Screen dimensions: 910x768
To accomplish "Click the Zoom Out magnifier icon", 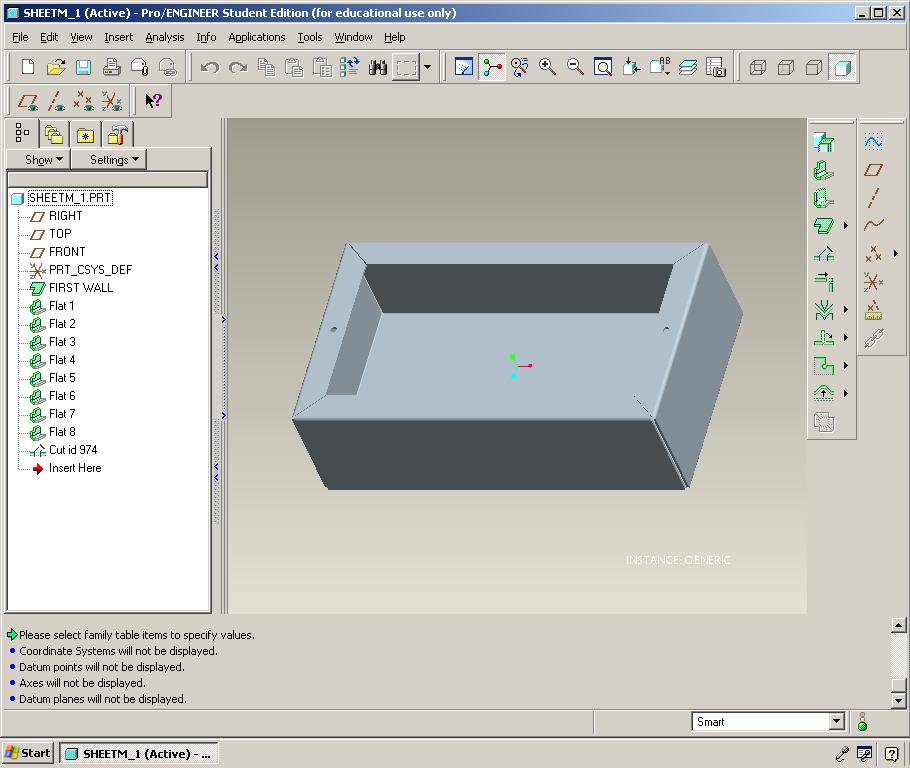I will pyautogui.click(x=575, y=67).
